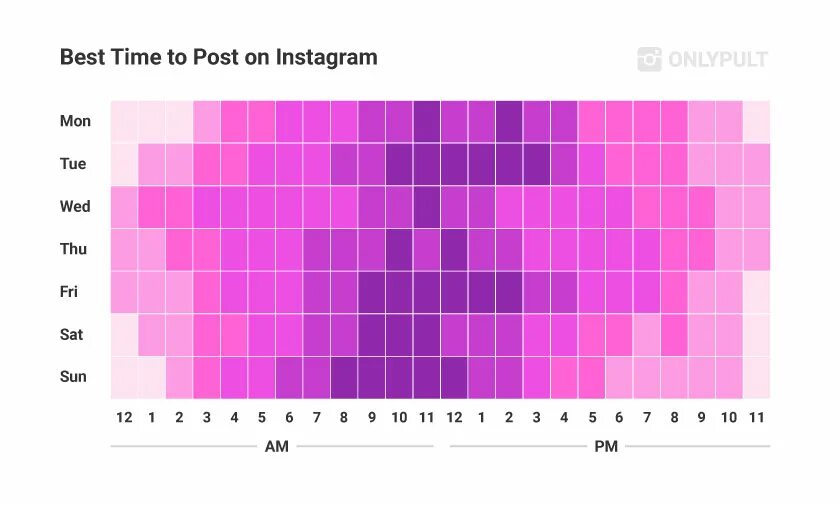Click the Fri row label

[x=69, y=292]
